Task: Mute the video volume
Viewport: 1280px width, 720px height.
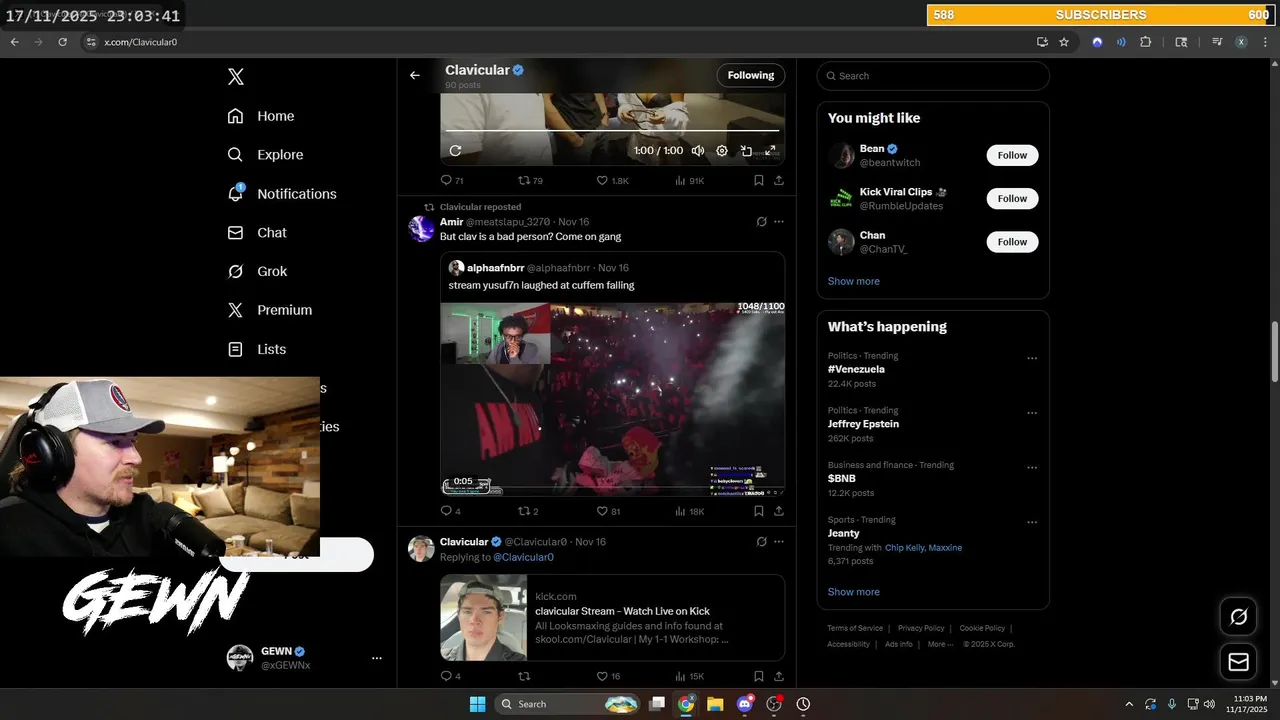Action: [x=698, y=151]
